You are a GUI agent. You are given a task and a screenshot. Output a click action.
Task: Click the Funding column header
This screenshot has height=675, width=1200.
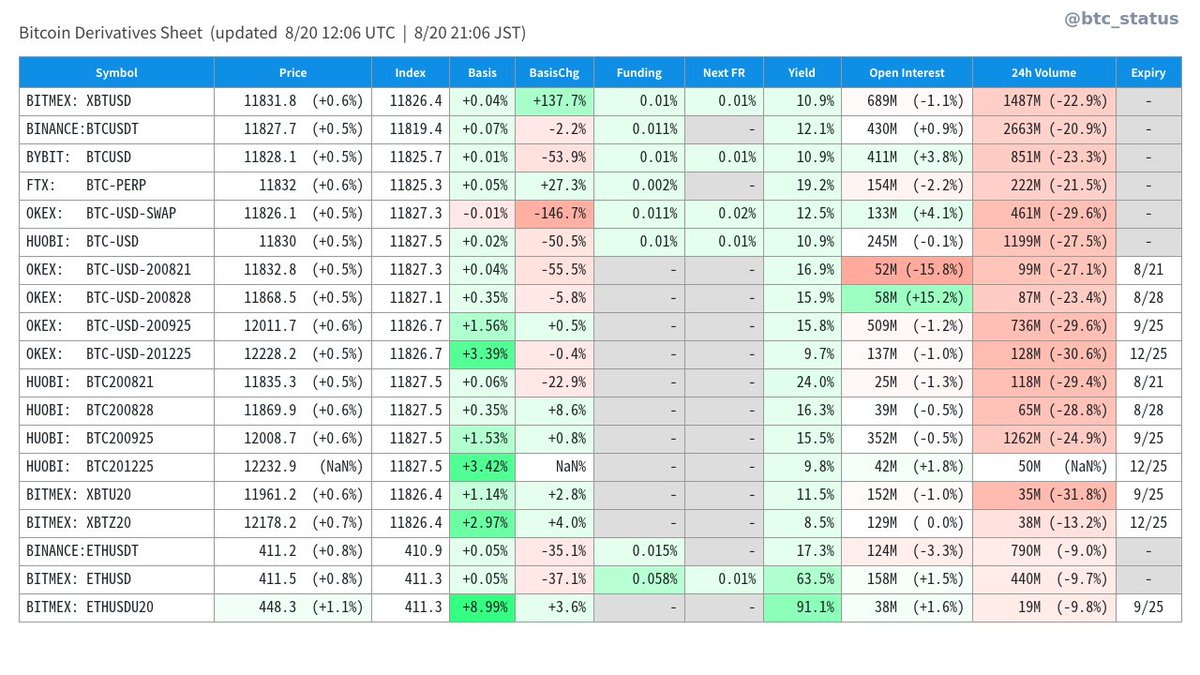(x=639, y=73)
